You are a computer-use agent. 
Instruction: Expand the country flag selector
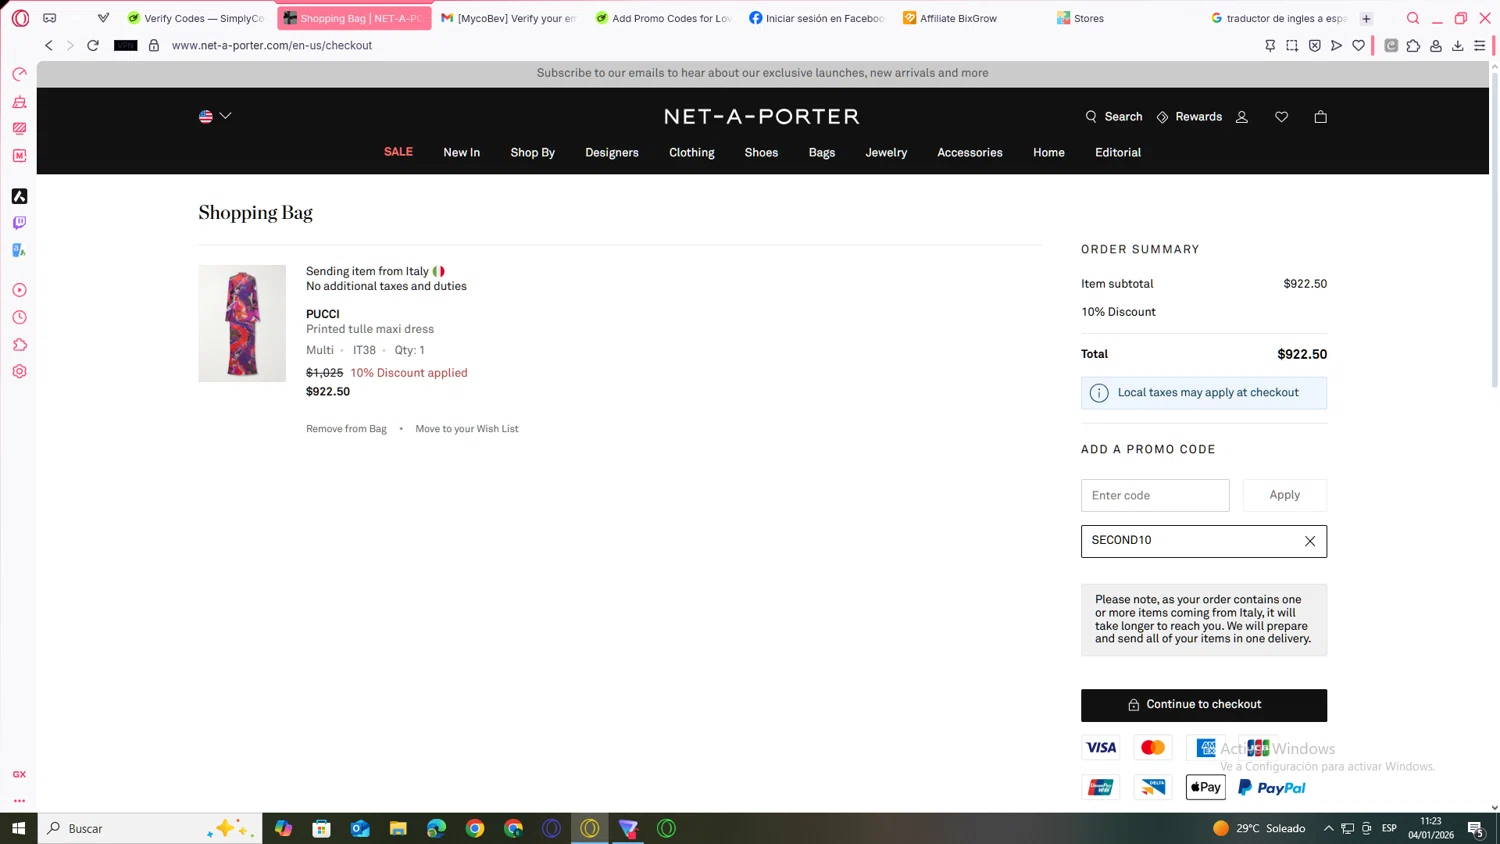click(215, 116)
